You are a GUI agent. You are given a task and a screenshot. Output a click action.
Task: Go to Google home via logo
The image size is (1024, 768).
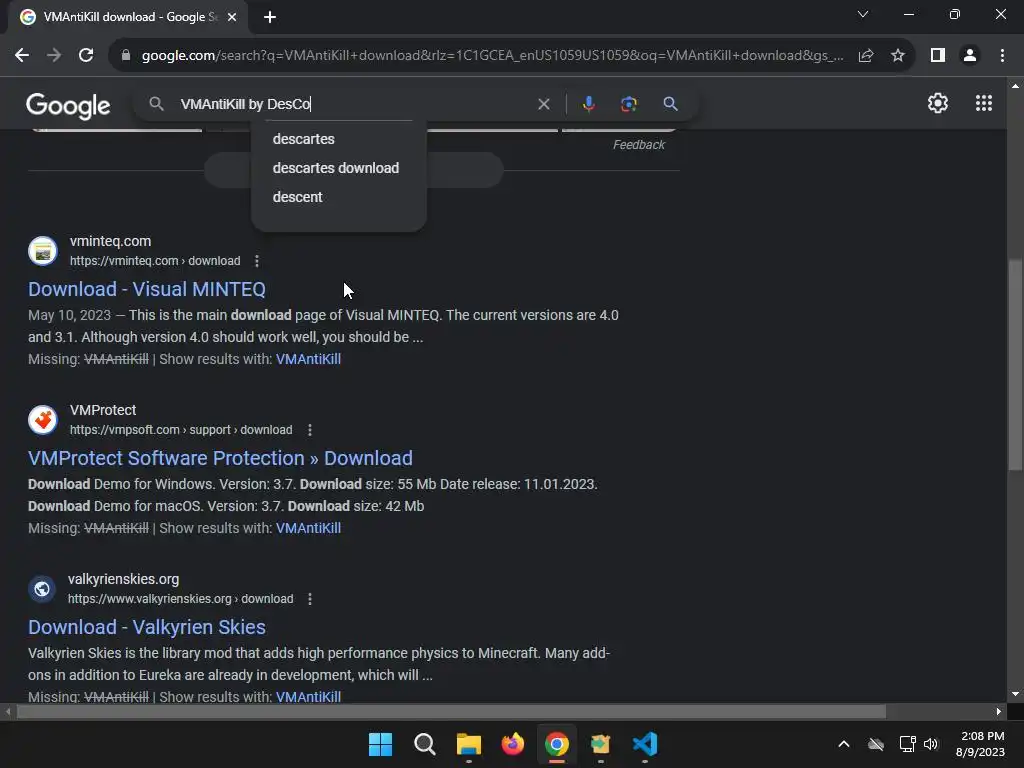tap(68, 106)
